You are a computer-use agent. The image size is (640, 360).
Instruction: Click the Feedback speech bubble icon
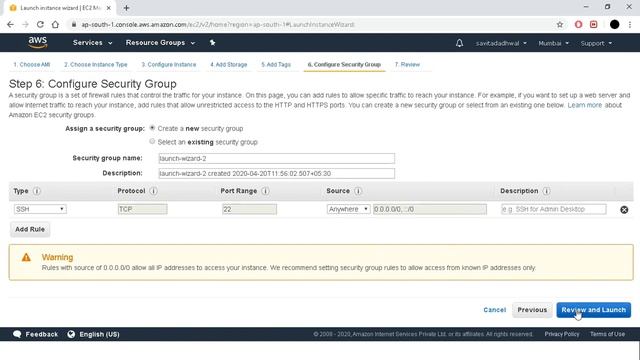[17, 334]
